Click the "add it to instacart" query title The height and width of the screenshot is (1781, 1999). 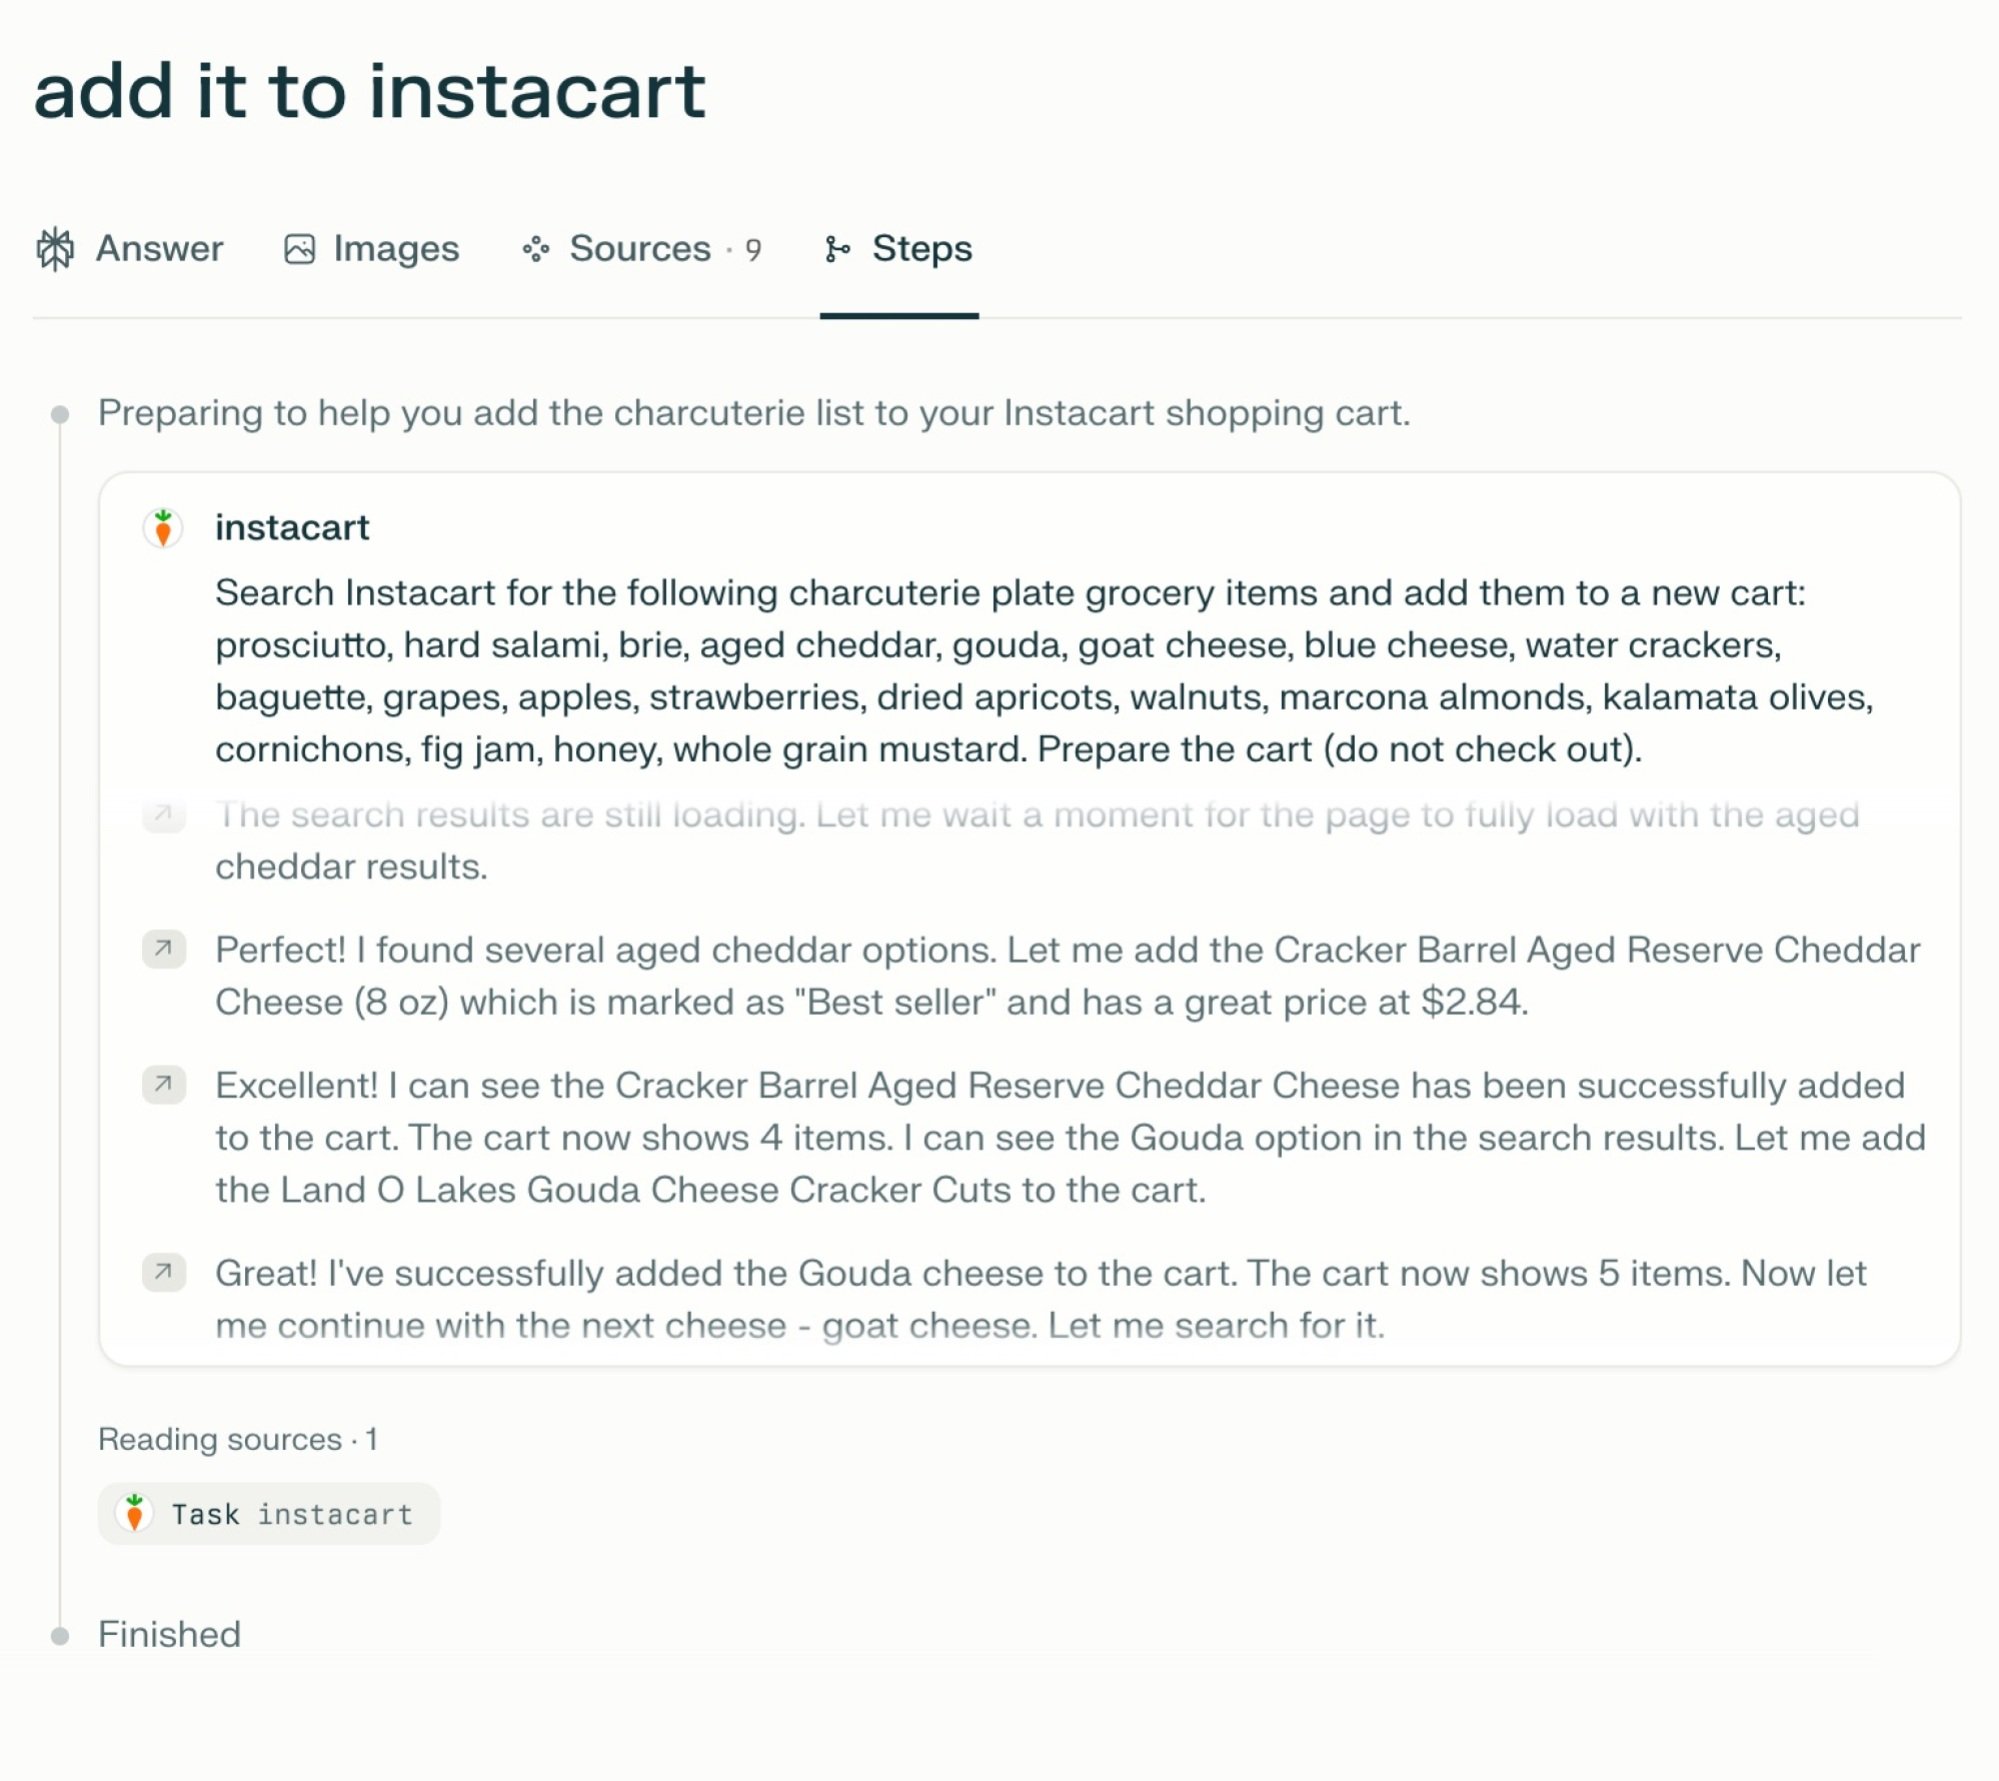[370, 92]
